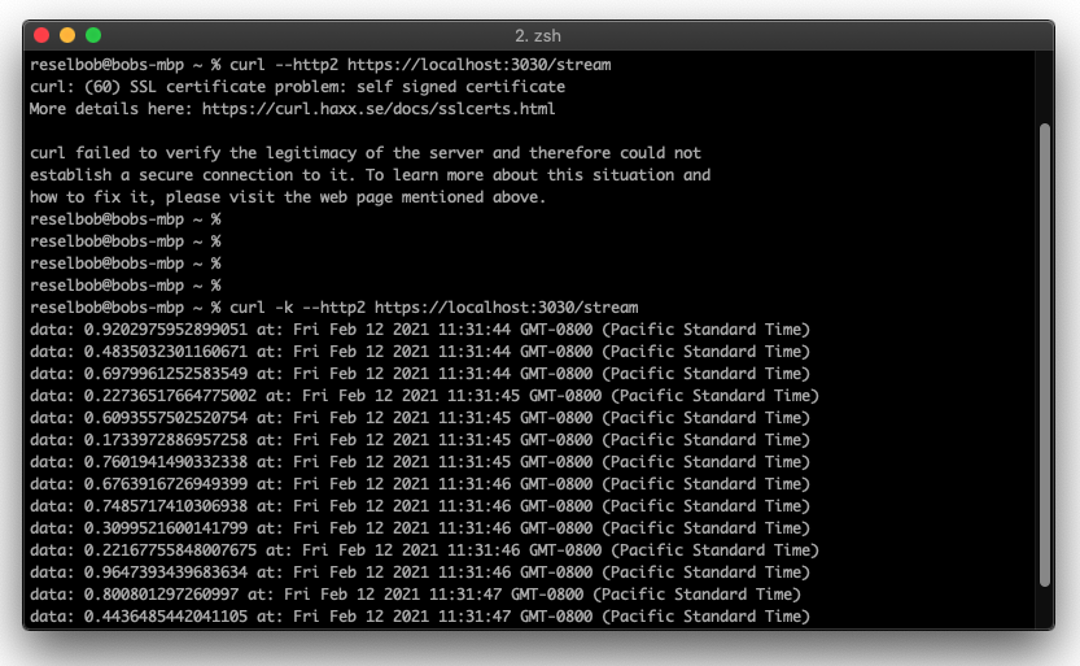Open the curl.haxx.se sslcerts docs link
This screenshot has height=666, width=1080.
click(378, 109)
